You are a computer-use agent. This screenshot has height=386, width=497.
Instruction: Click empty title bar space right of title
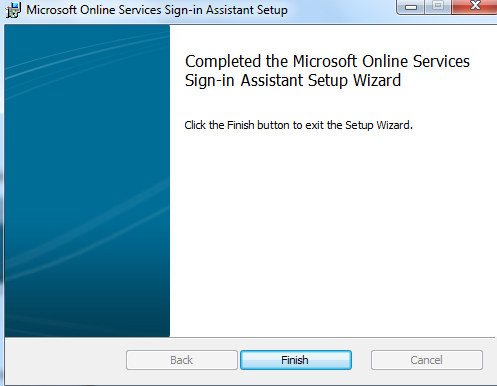(x=342, y=10)
